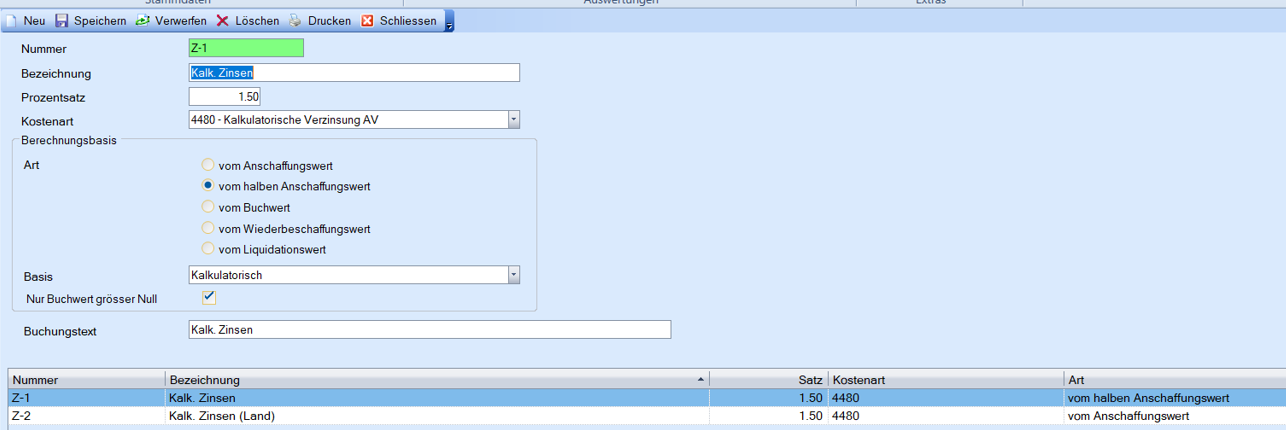Select radio option vom Liquidationswert
1286x430 pixels.
pos(208,249)
